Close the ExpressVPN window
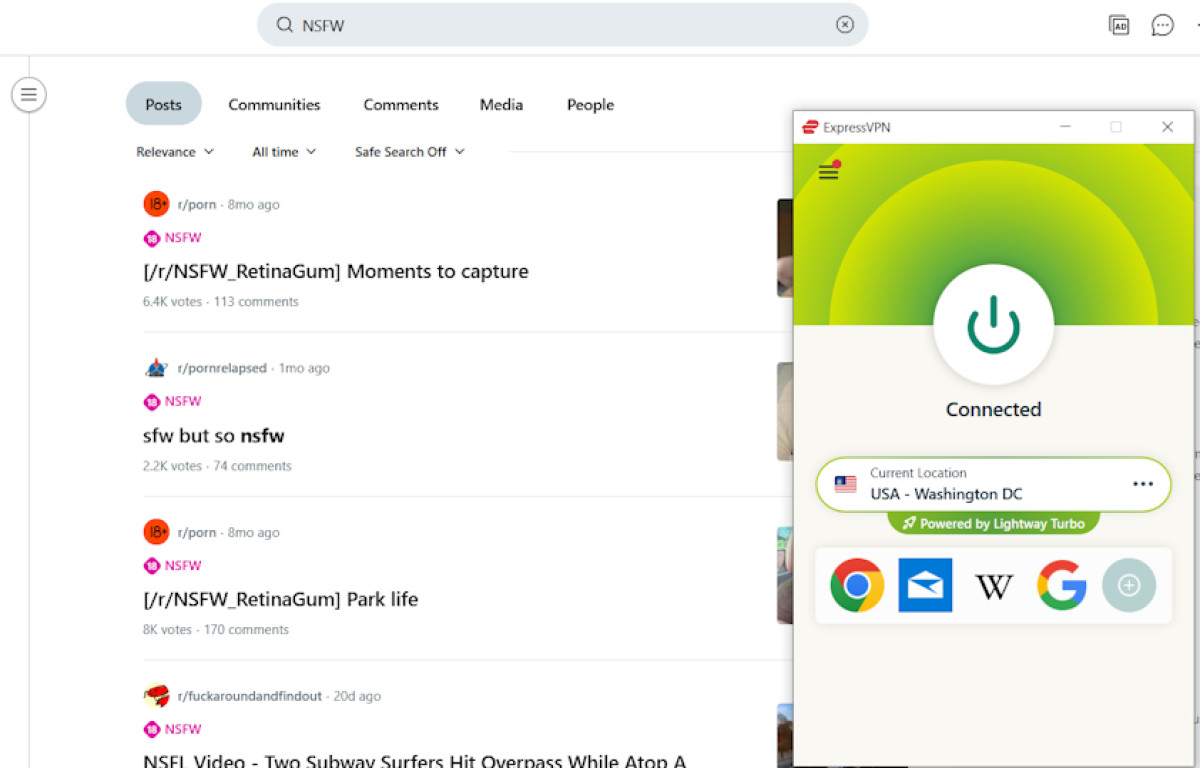 pos(1167,127)
